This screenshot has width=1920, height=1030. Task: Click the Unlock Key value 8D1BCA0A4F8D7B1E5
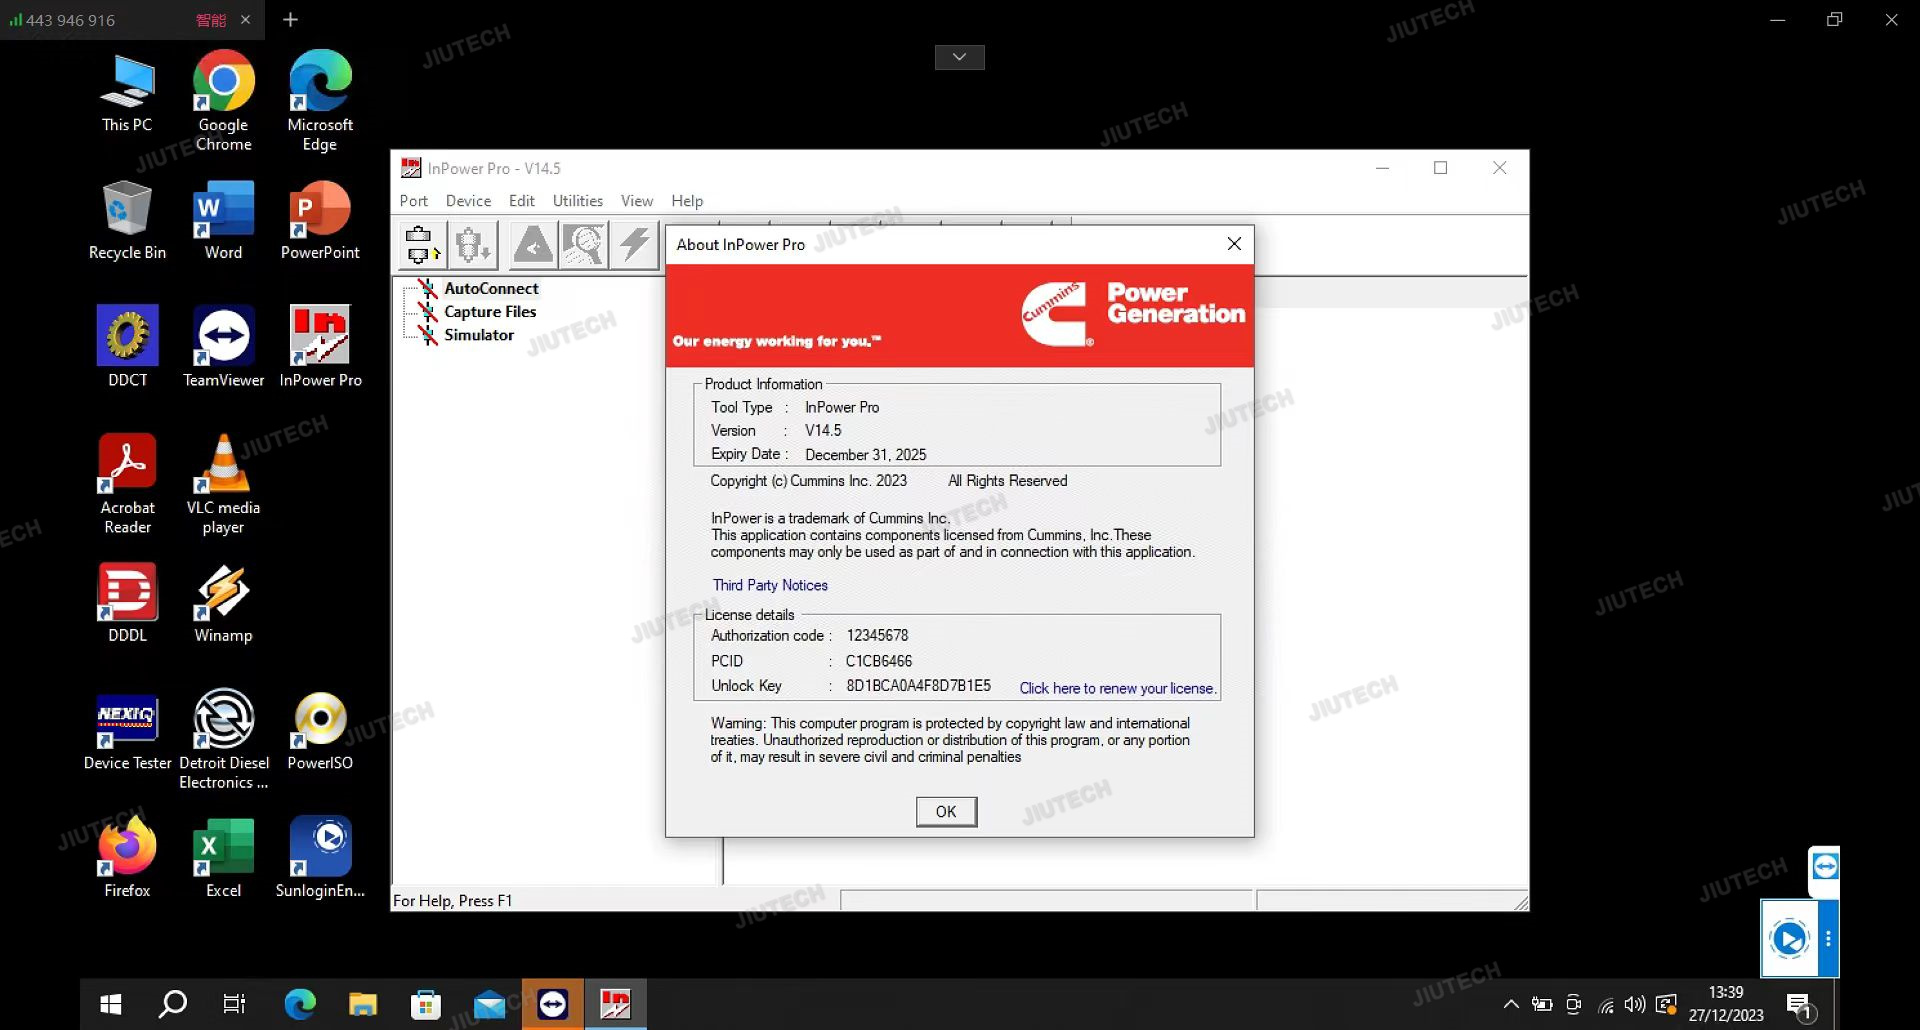(x=918, y=686)
